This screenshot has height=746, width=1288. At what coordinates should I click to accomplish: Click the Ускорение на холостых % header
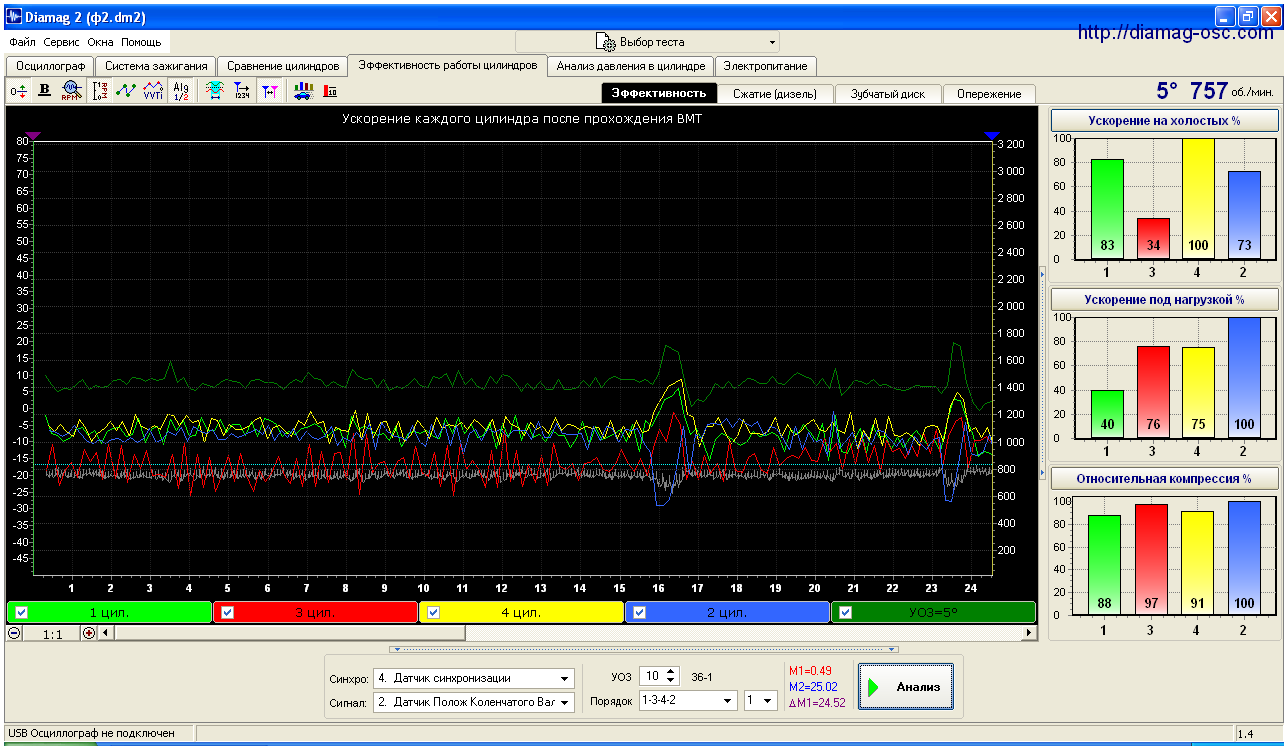[x=1164, y=120]
